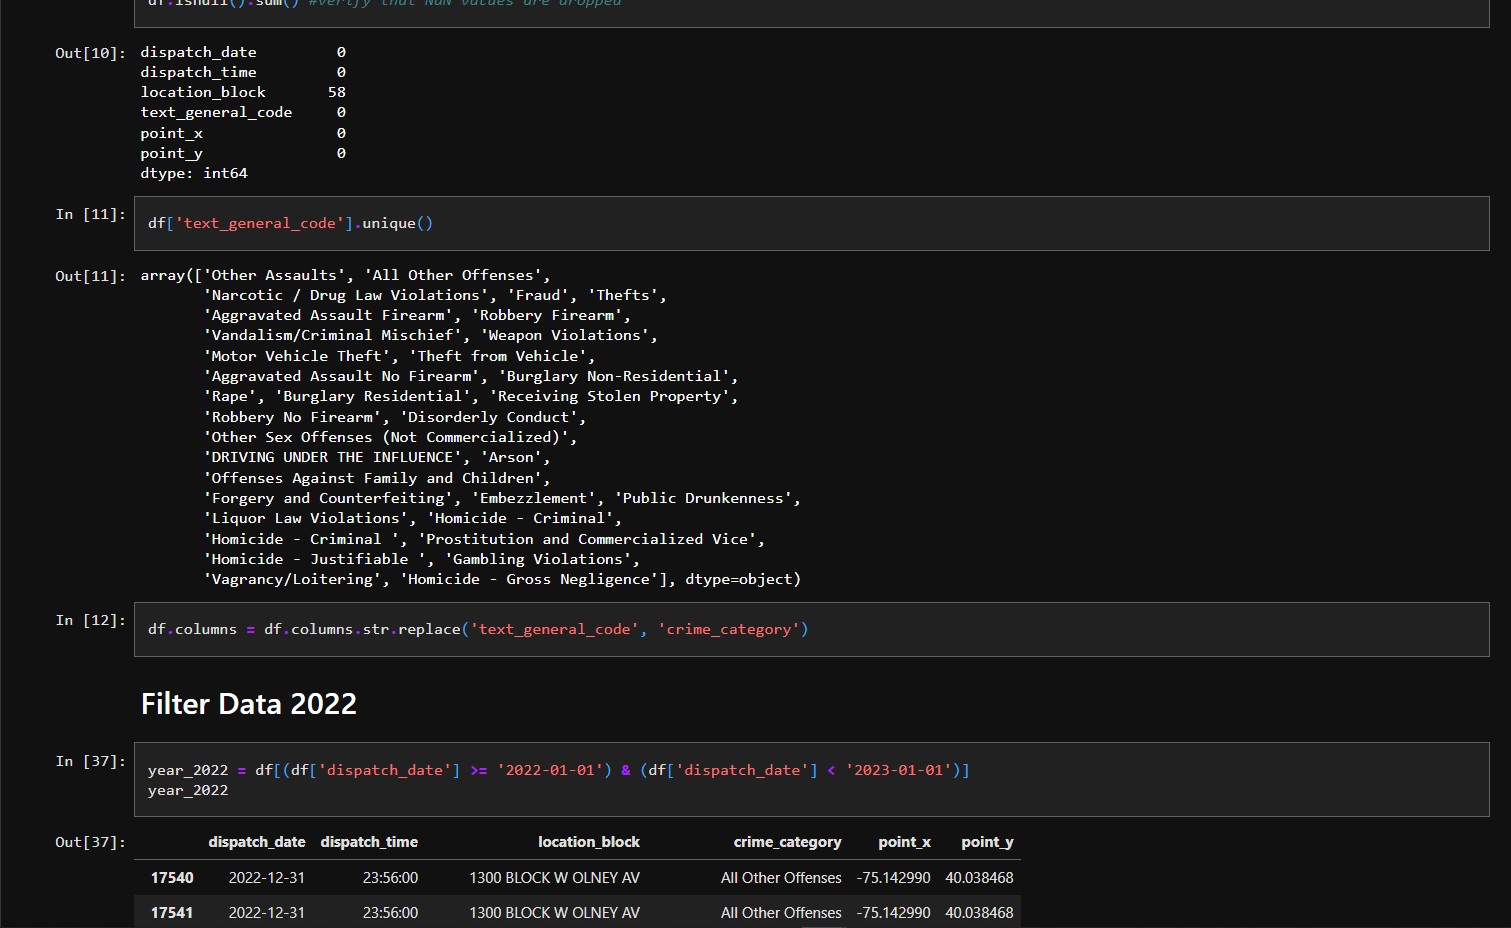Select the 'Filter Data 2022' heading

point(248,704)
